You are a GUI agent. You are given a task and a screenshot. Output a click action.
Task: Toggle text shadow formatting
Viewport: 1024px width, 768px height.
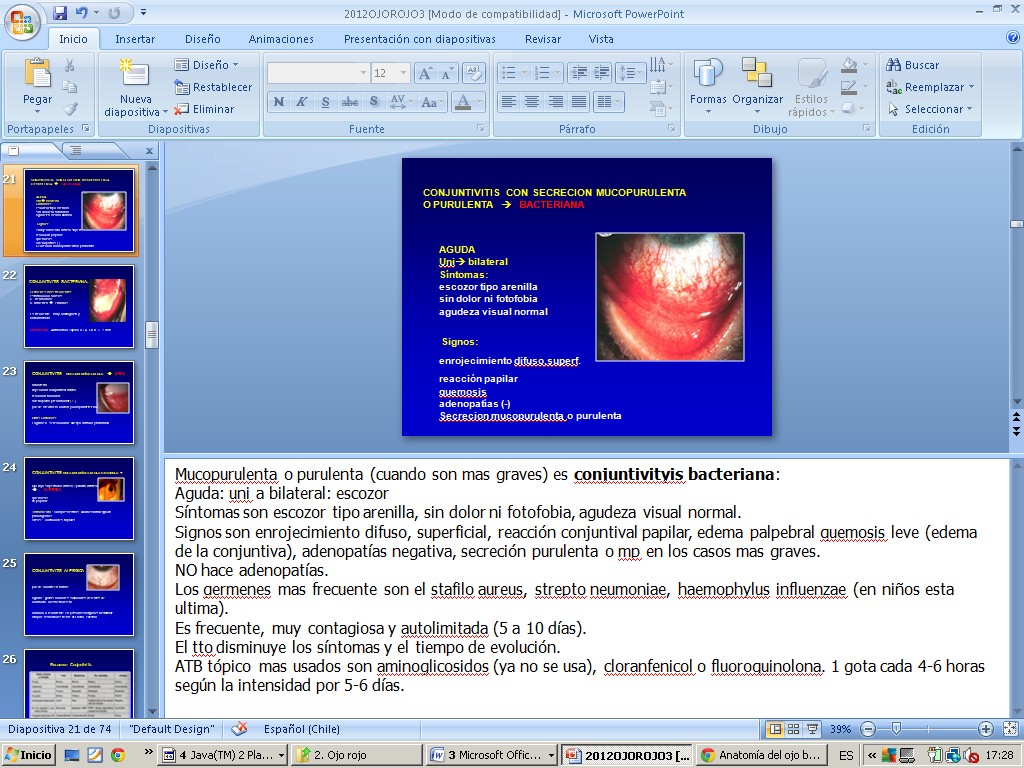click(373, 102)
